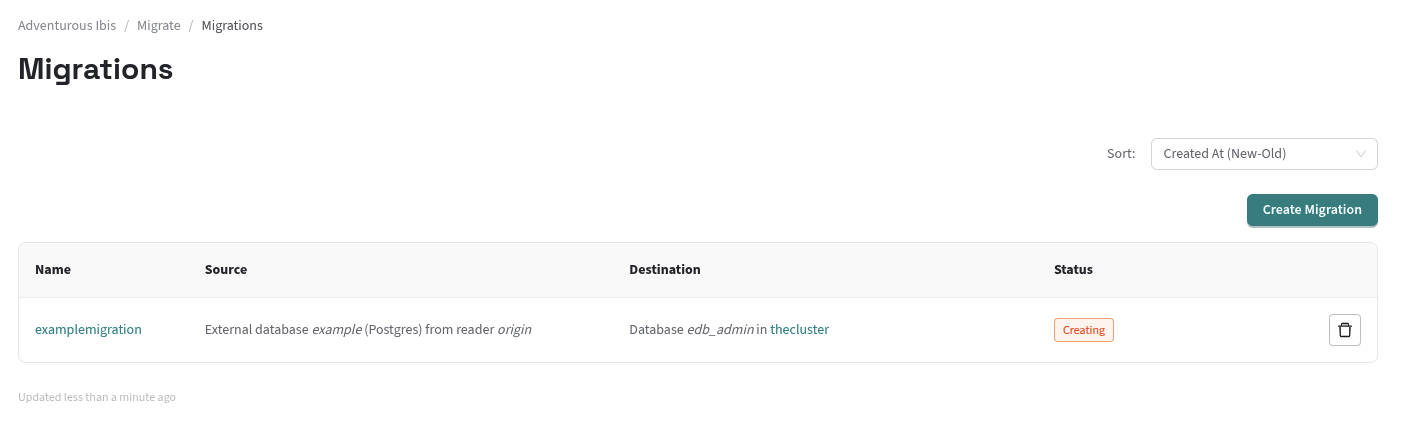Image resolution: width=1407 pixels, height=428 pixels.
Task: Click the edb_admin database name text
Action: pos(719,329)
